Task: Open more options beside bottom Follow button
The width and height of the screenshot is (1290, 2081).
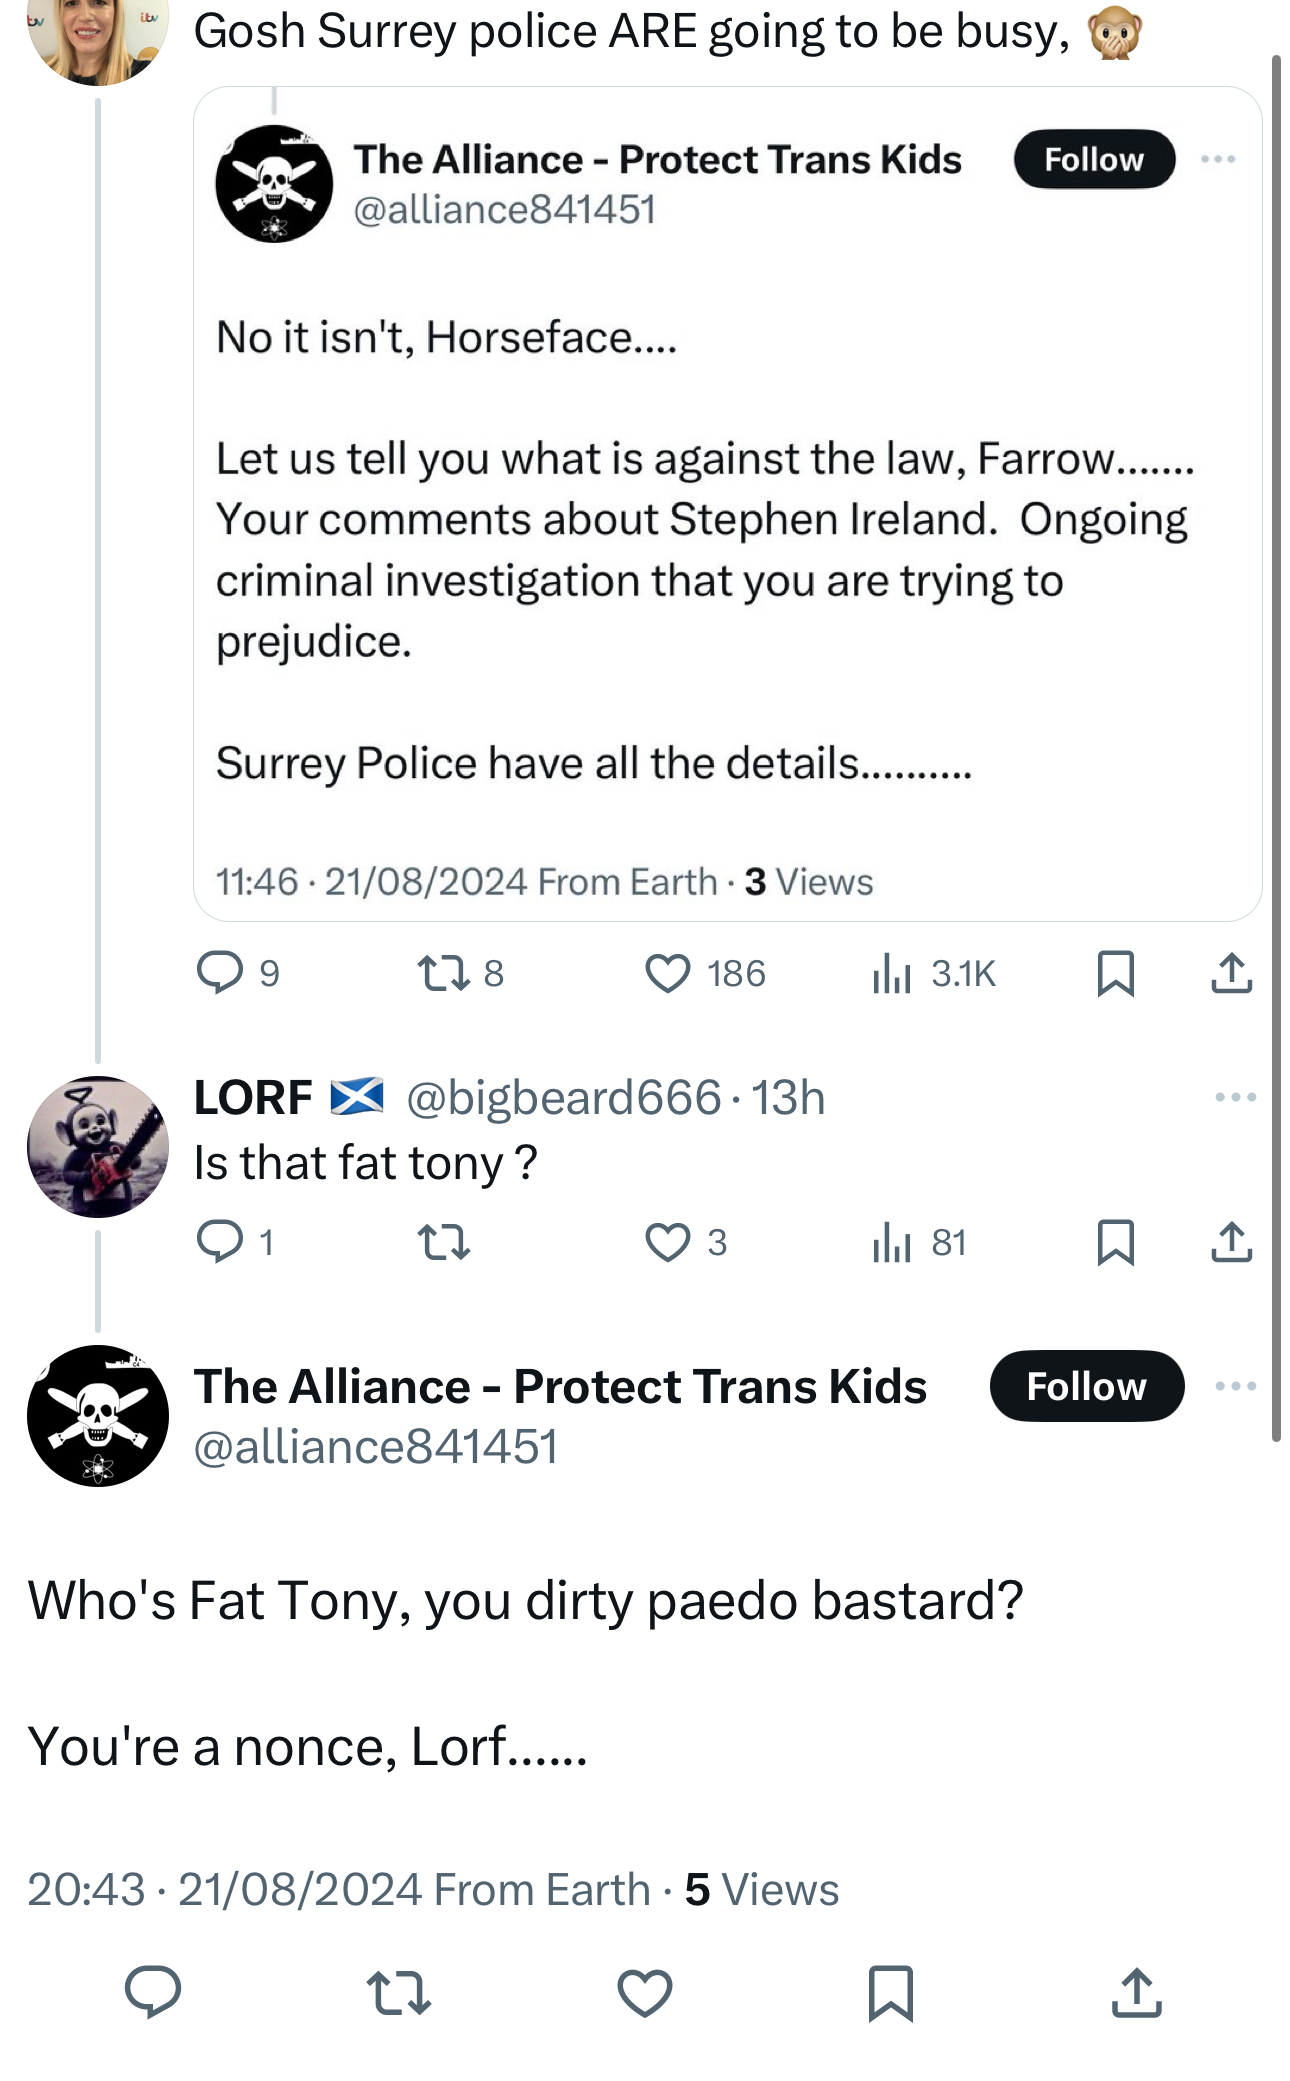Action: coord(1235,1386)
